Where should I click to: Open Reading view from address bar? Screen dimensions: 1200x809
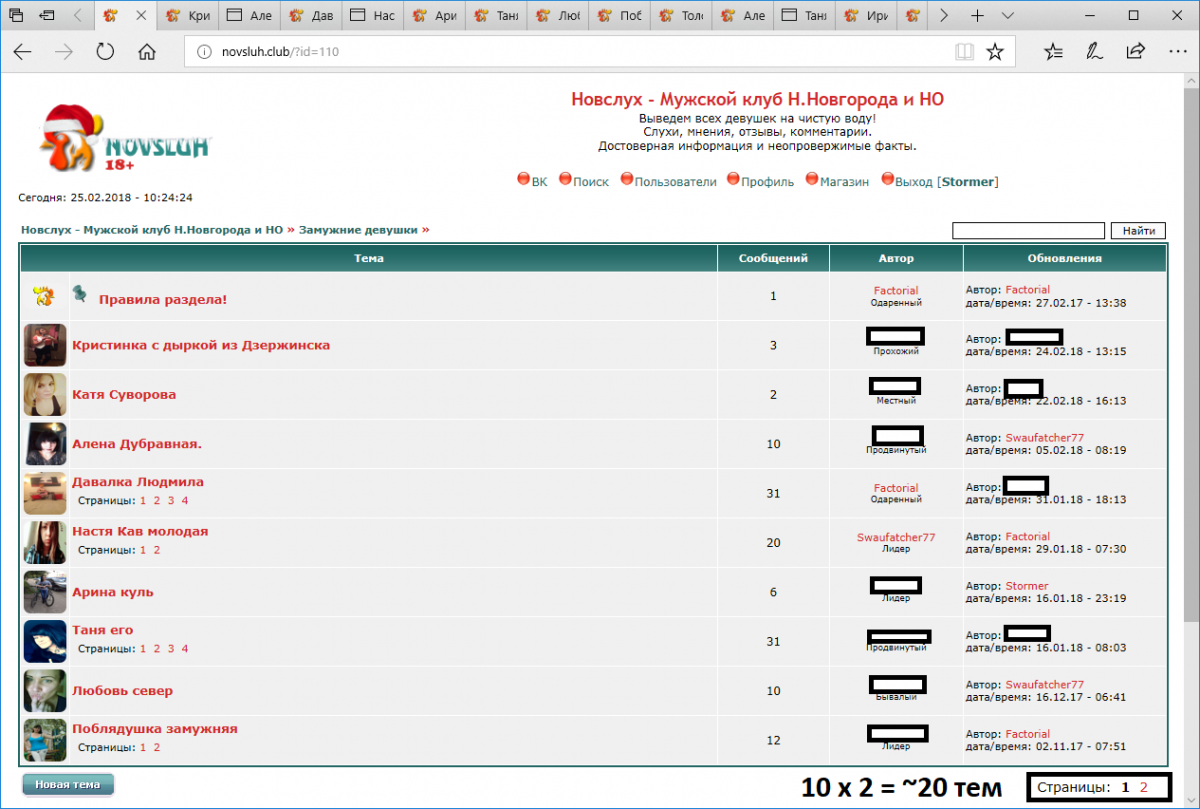(x=964, y=52)
